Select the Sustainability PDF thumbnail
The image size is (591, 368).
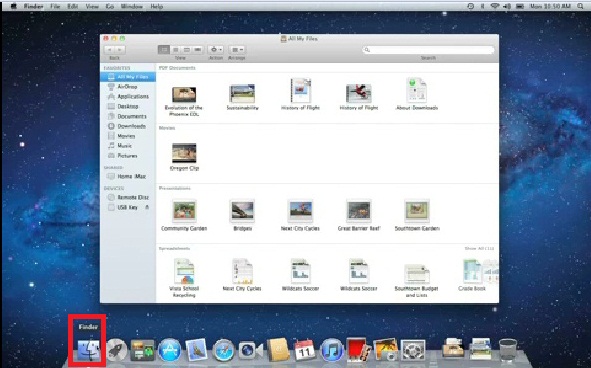pos(242,93)
